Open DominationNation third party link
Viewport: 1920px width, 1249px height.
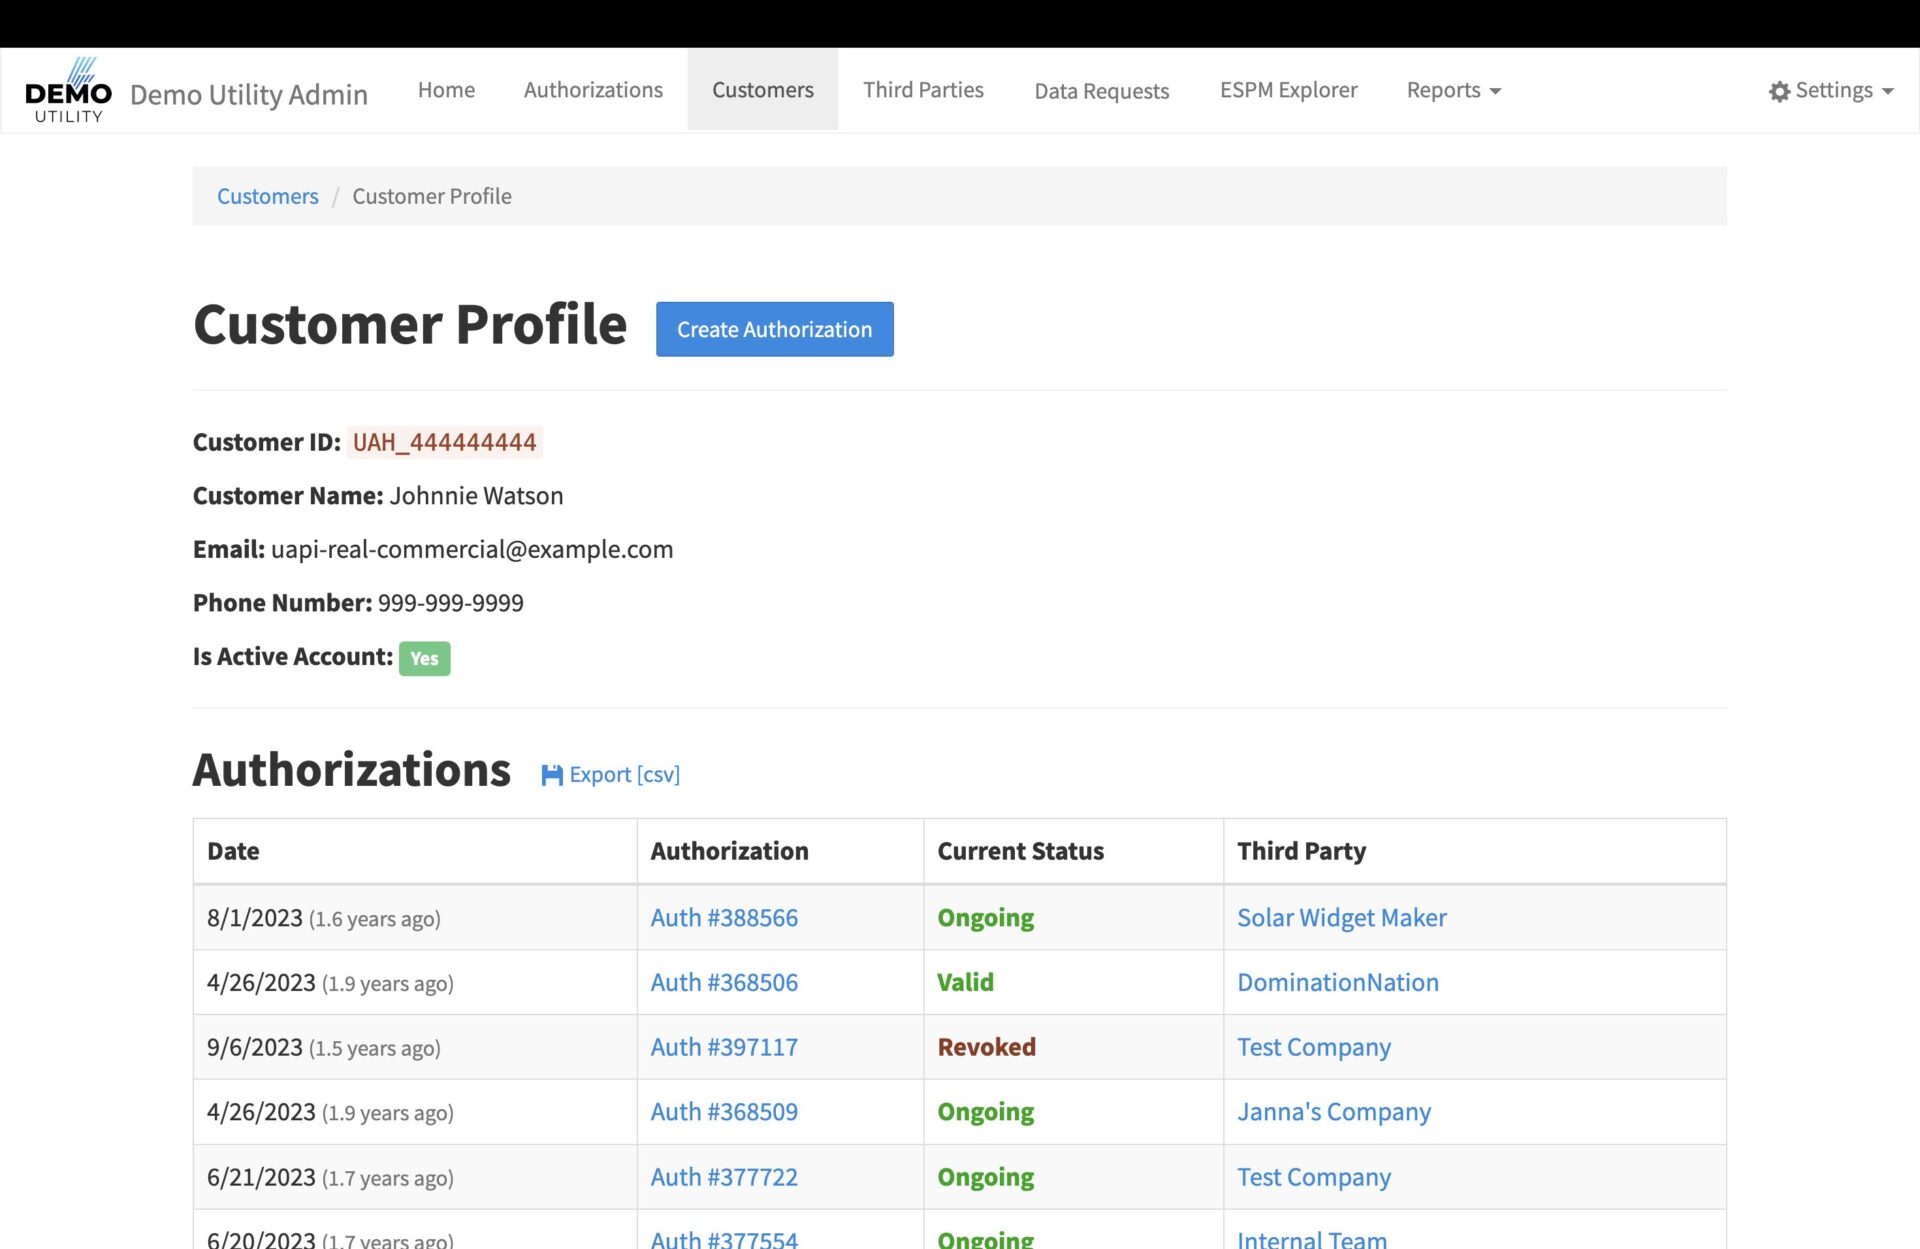point(1337,983)
